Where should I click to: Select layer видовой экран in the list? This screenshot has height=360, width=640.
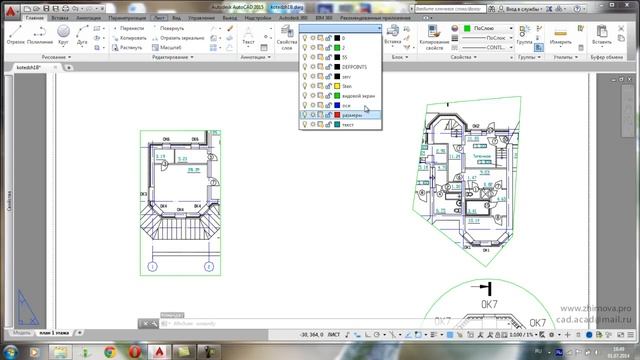pos(340,96)
